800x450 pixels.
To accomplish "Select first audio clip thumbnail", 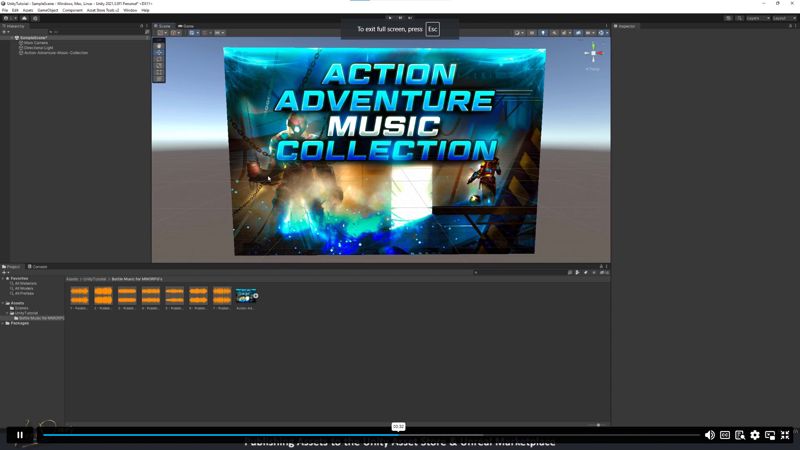I will [x=79, y=298].
